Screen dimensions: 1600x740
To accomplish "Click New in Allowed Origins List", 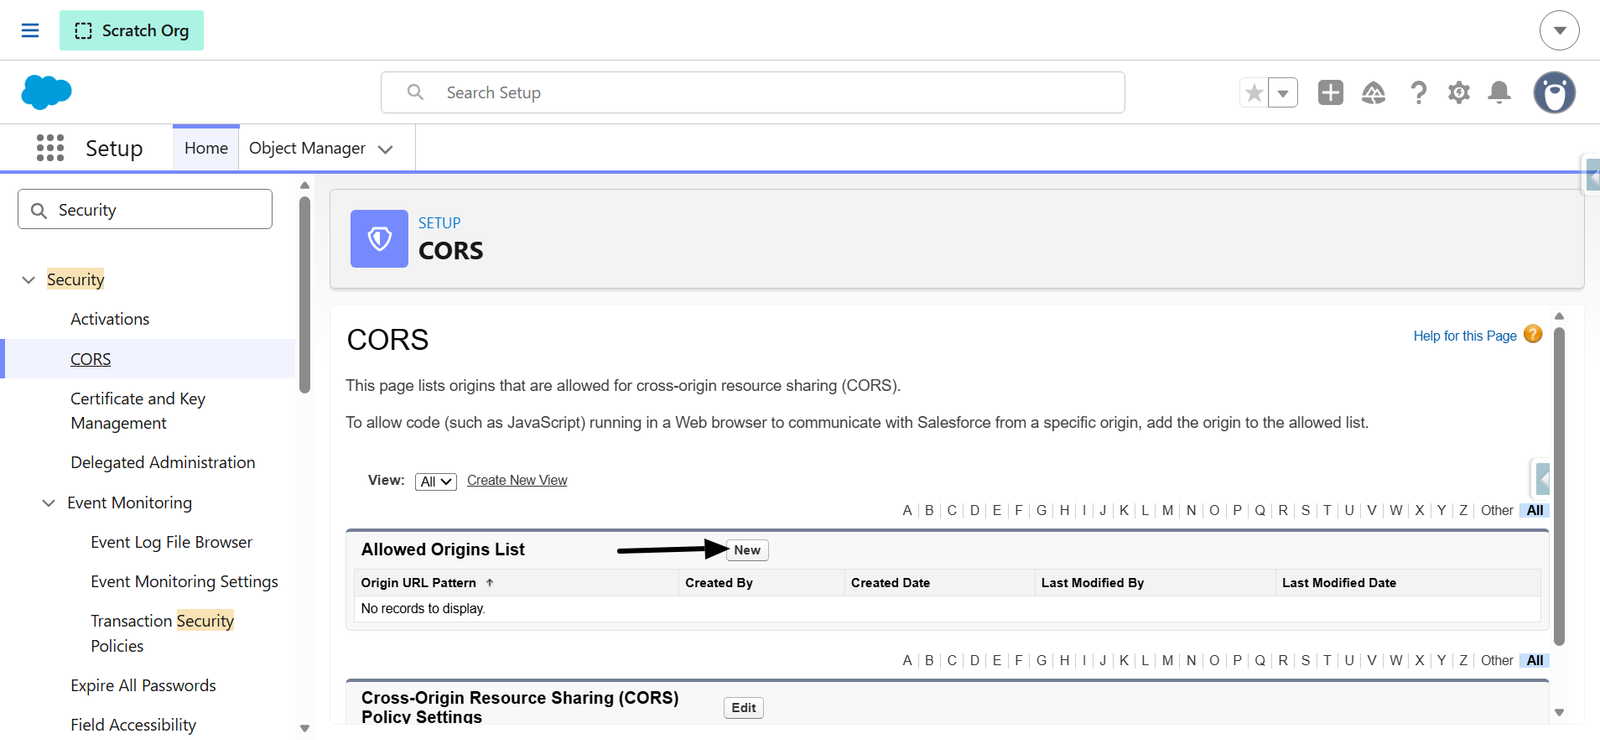I will (747, 550).
